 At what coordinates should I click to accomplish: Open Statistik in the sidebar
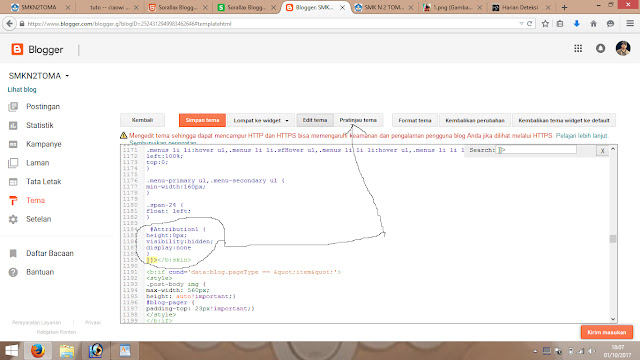tap(40, 125)
